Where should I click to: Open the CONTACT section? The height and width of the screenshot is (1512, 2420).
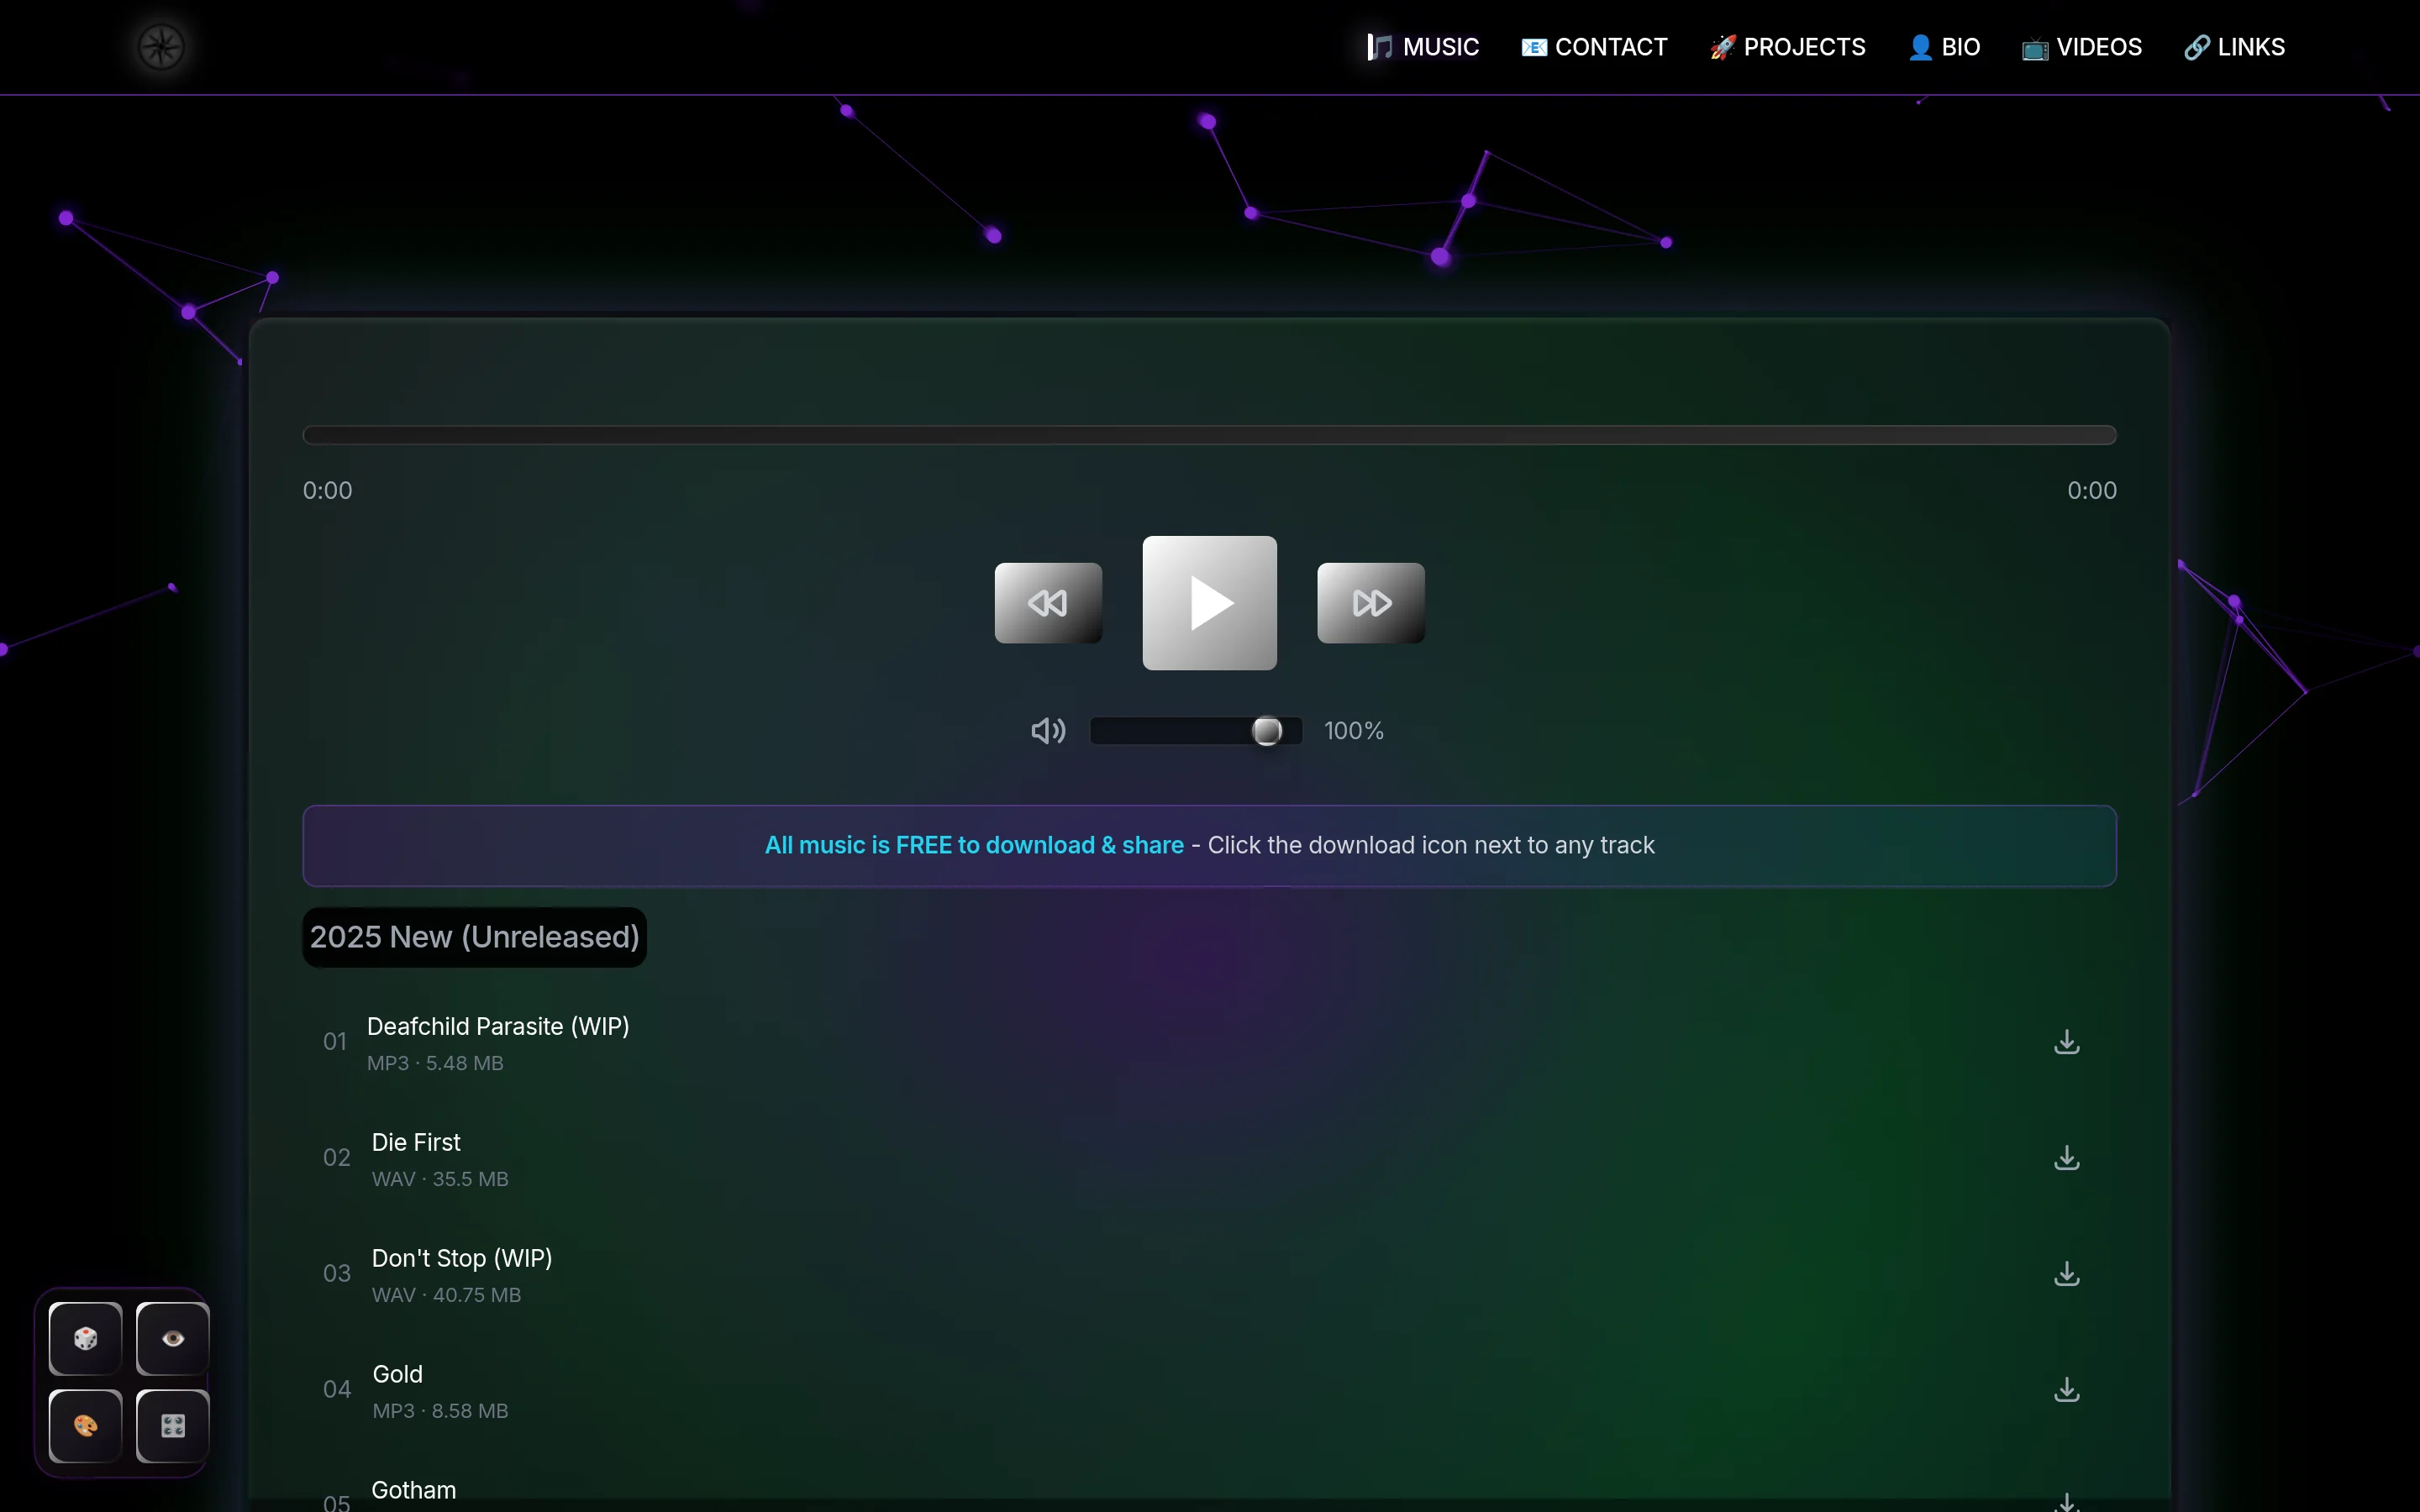coord(1592,46)
